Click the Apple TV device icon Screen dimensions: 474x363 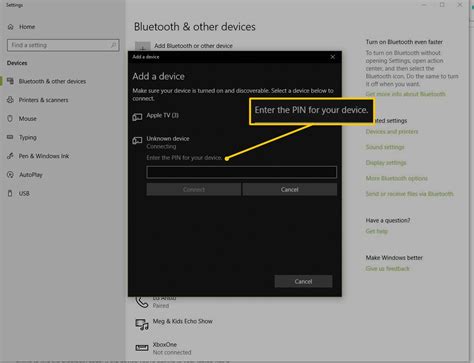pyautogui.click(x=137, y=117)
